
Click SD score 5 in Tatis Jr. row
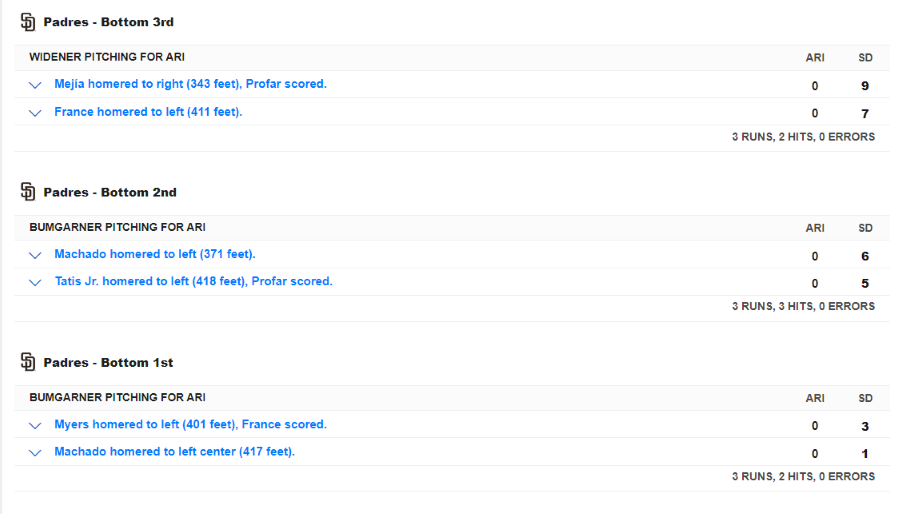(x=865, y=283)
